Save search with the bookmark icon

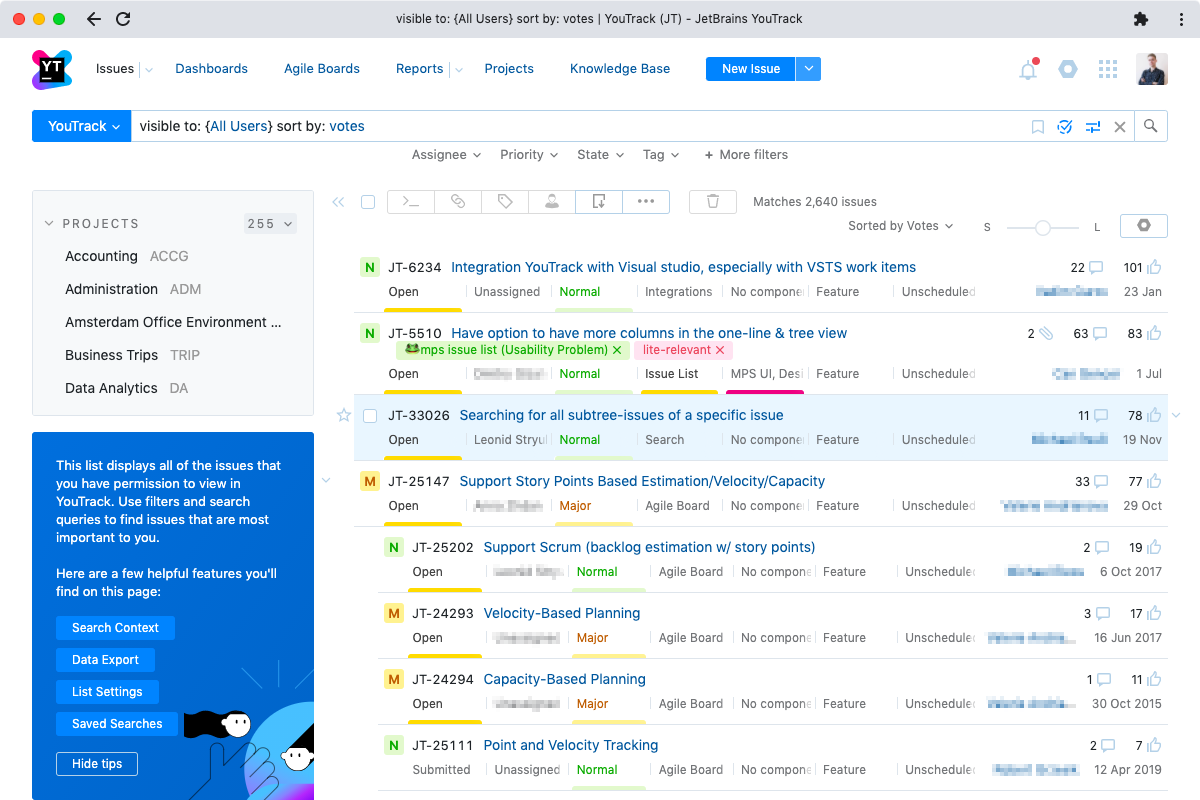(1038, 127)
